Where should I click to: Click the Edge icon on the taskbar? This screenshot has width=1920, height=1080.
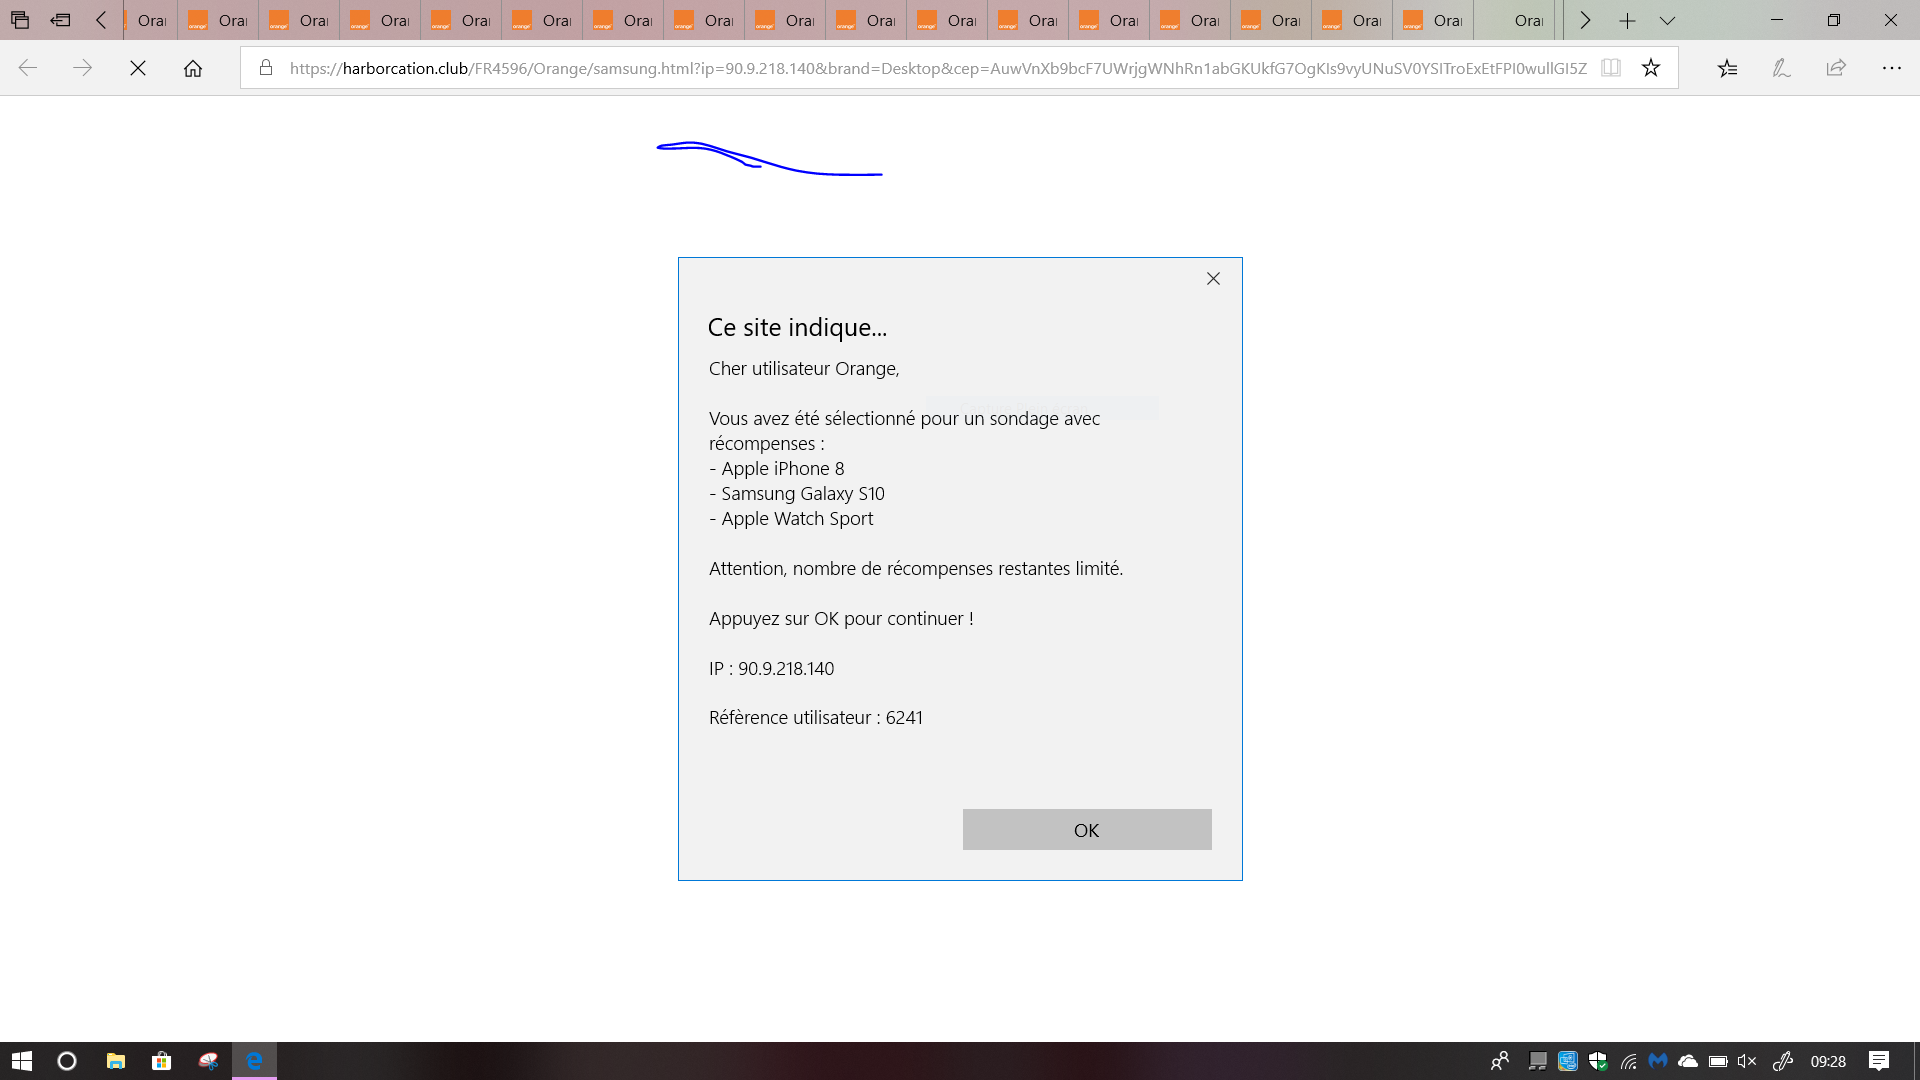click(x=254, y=1061)
